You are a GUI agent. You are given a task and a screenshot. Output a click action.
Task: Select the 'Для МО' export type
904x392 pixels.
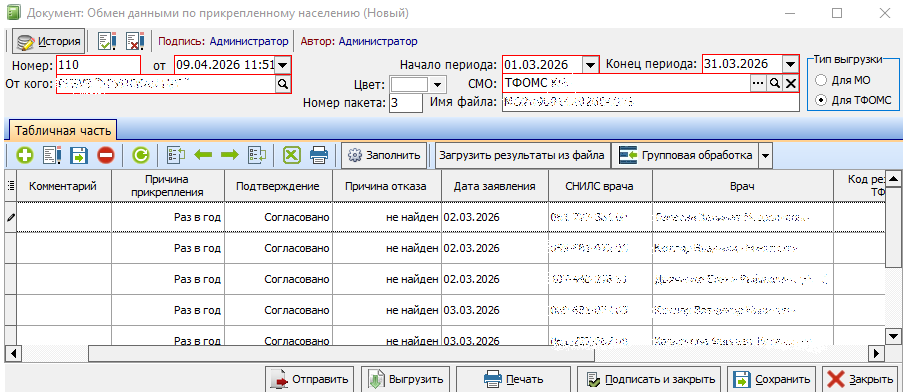822,80
